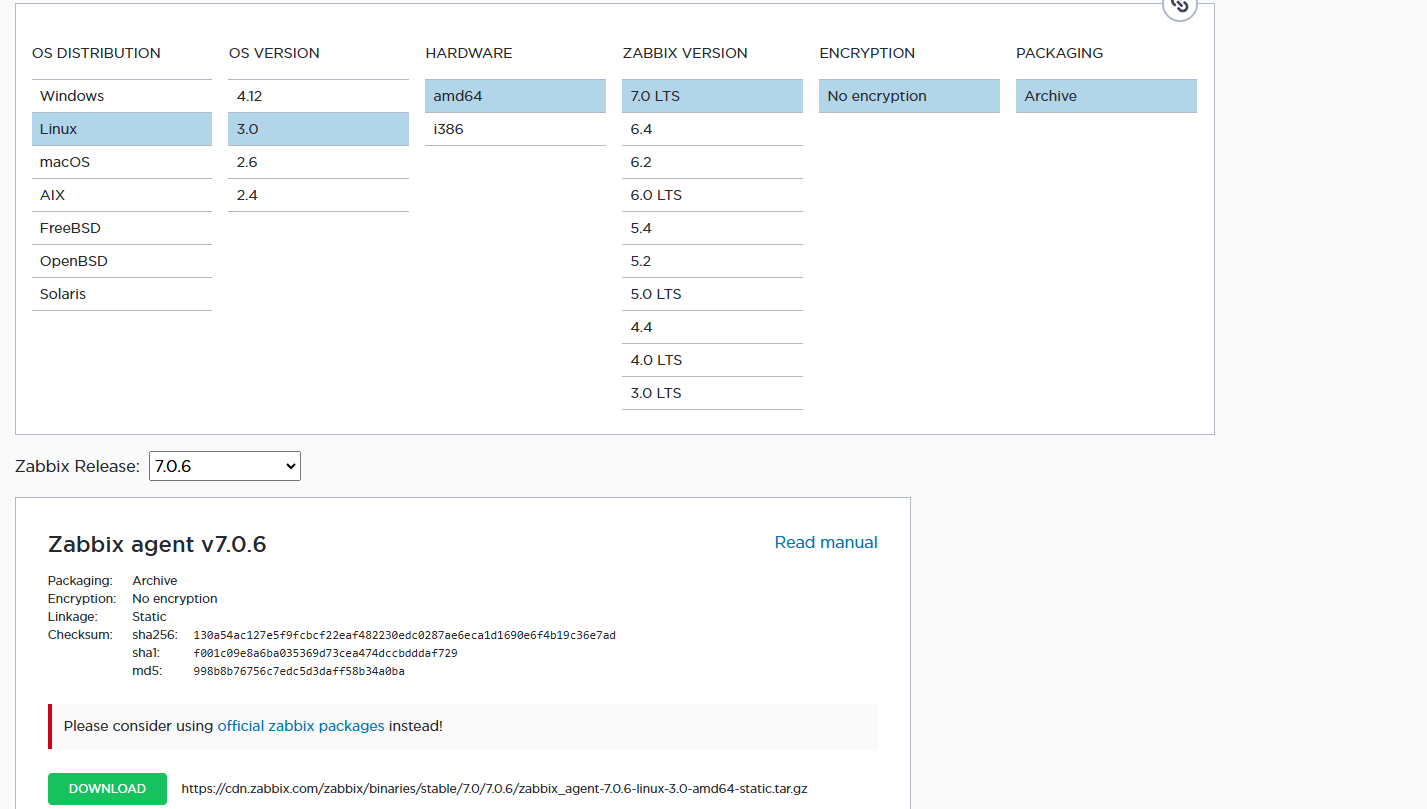Screen dimensions: 1427x809
Task: Choose macOS in OS distribution list
Action: [x=121, y=162]
